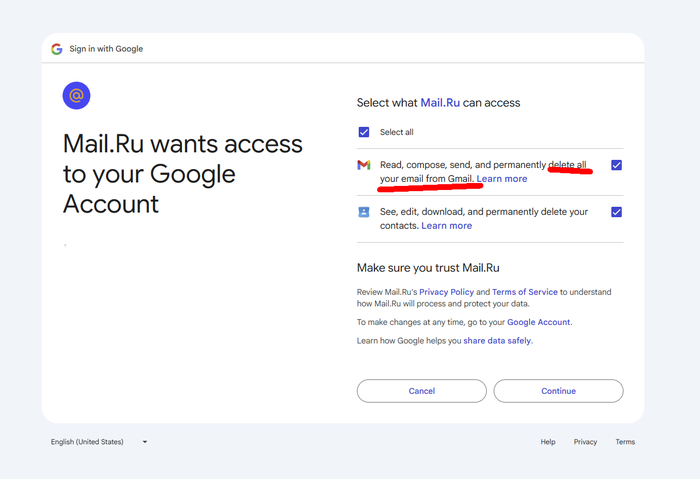The width and height of the screenshot is (700, 479).
Task: Open Mail.Ru's Privacy Policy link
Action: pyautogui.click(x=446, y=292)
